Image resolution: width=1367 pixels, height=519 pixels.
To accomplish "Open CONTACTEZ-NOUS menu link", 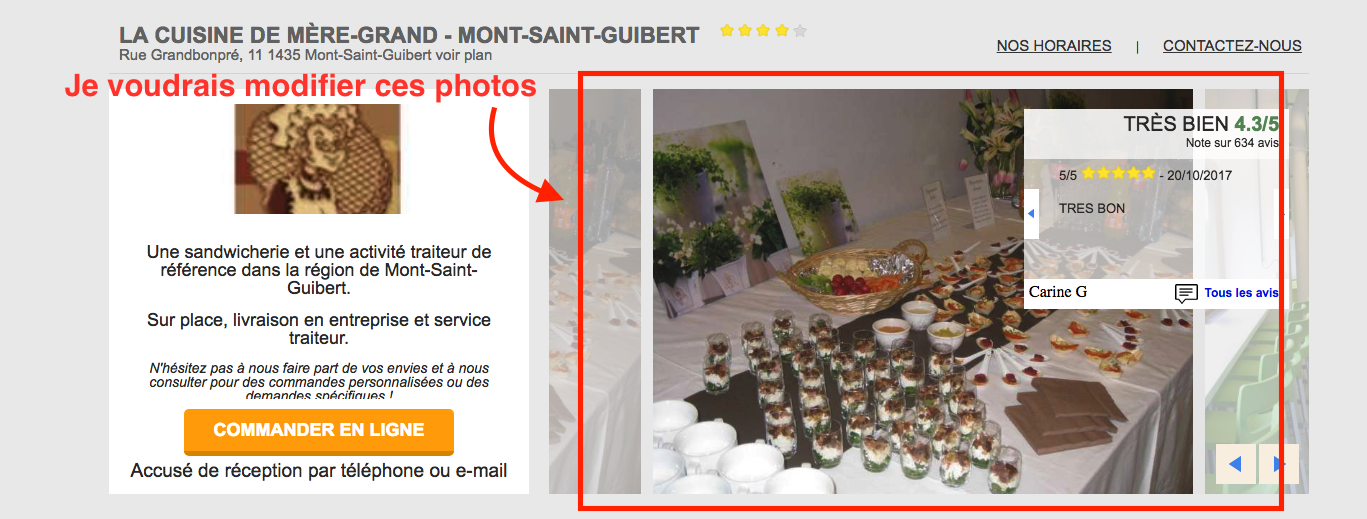I will tap(1232, 46).
